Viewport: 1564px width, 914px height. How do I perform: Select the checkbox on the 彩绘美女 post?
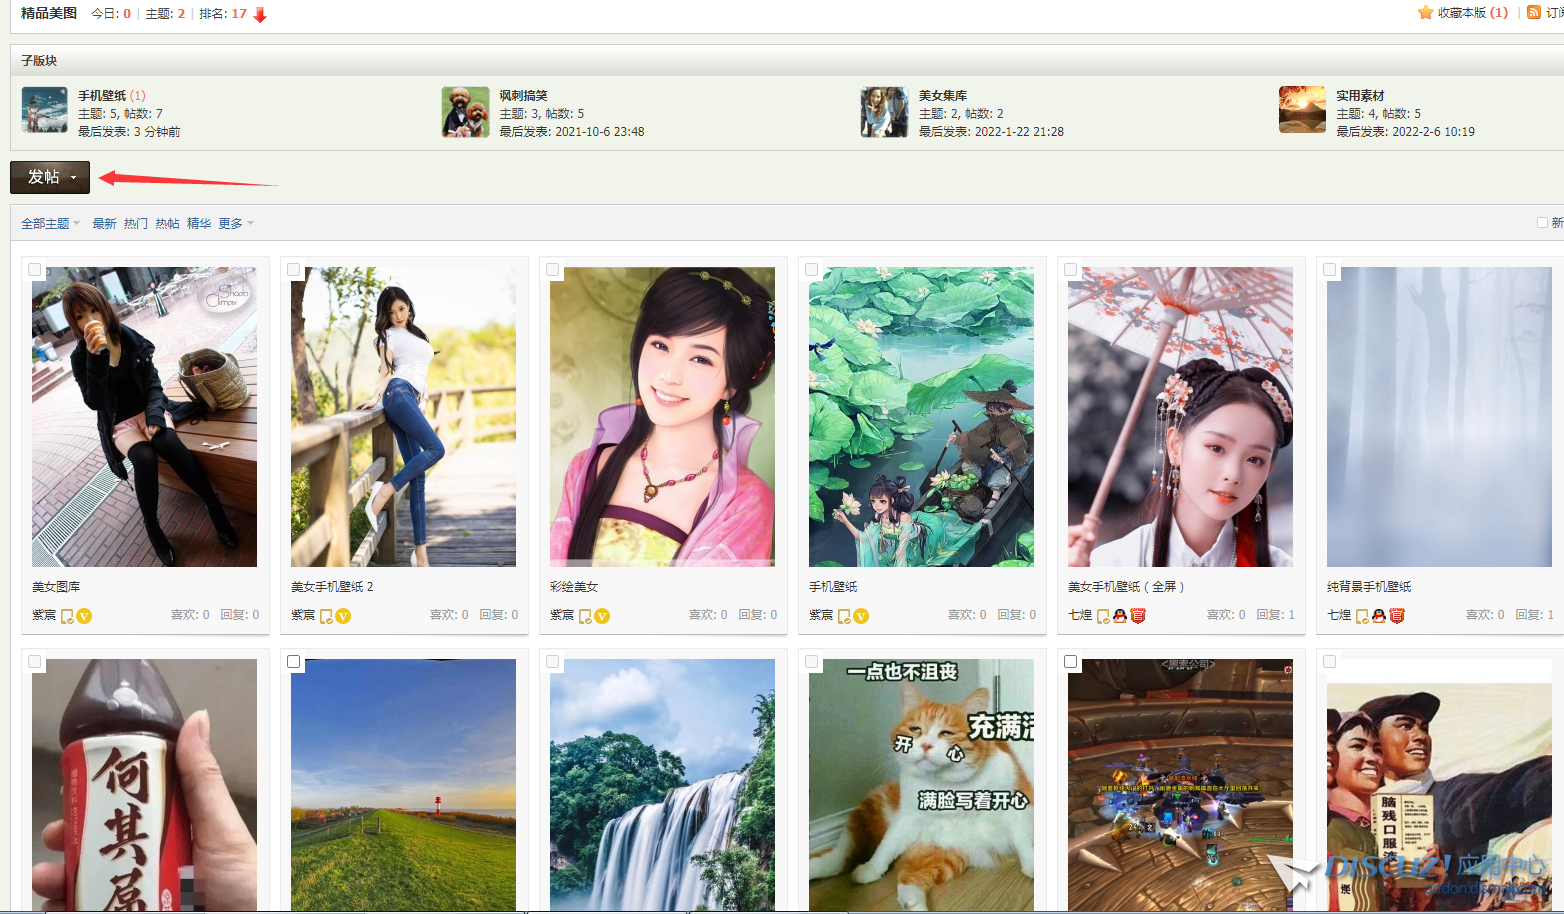pos(553,270)
